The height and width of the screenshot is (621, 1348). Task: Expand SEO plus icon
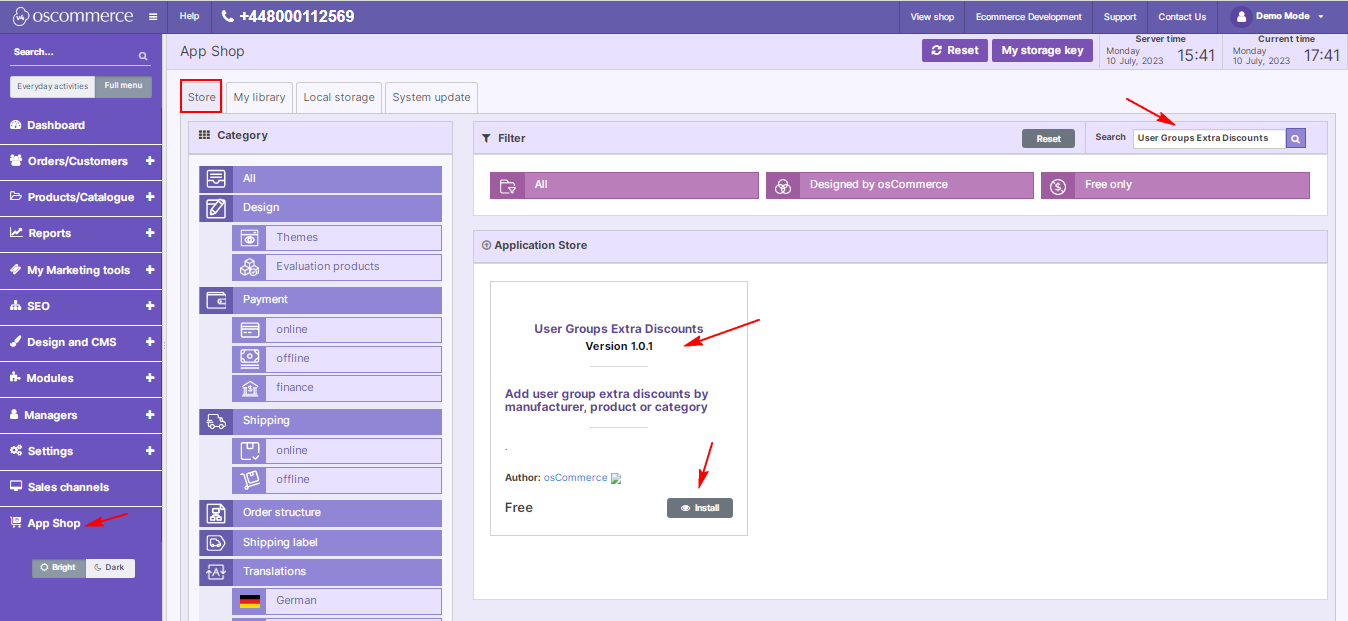150,306
